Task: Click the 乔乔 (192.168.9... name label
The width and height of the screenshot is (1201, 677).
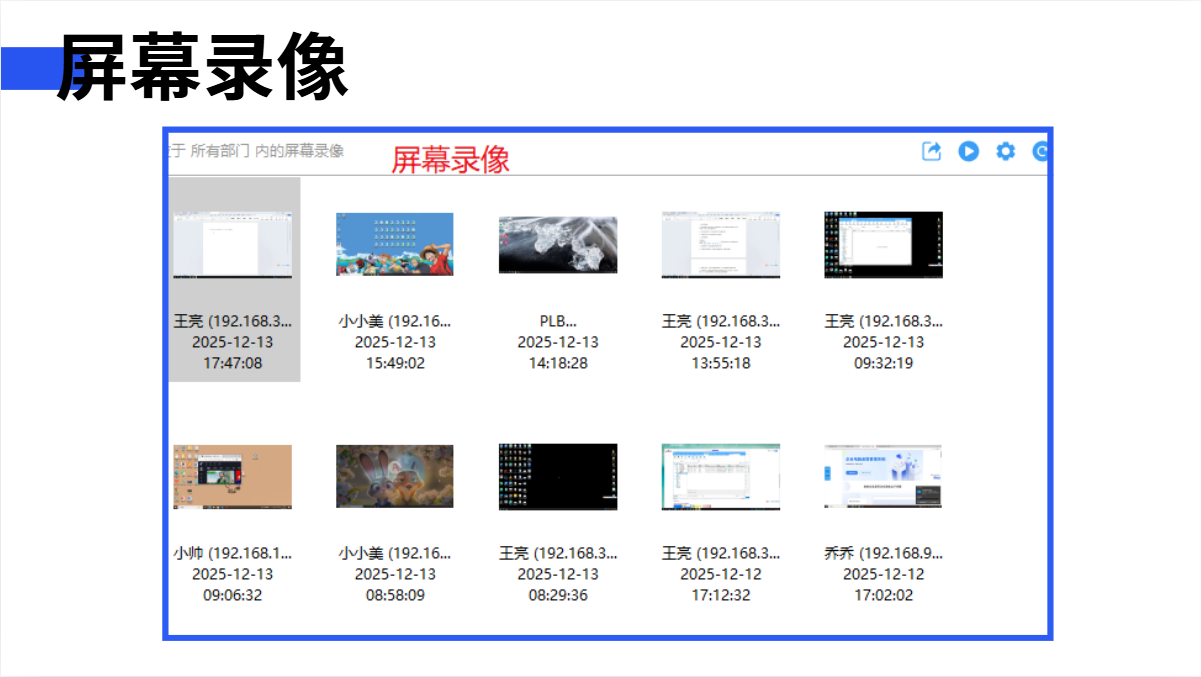Action: pos(883,553)
